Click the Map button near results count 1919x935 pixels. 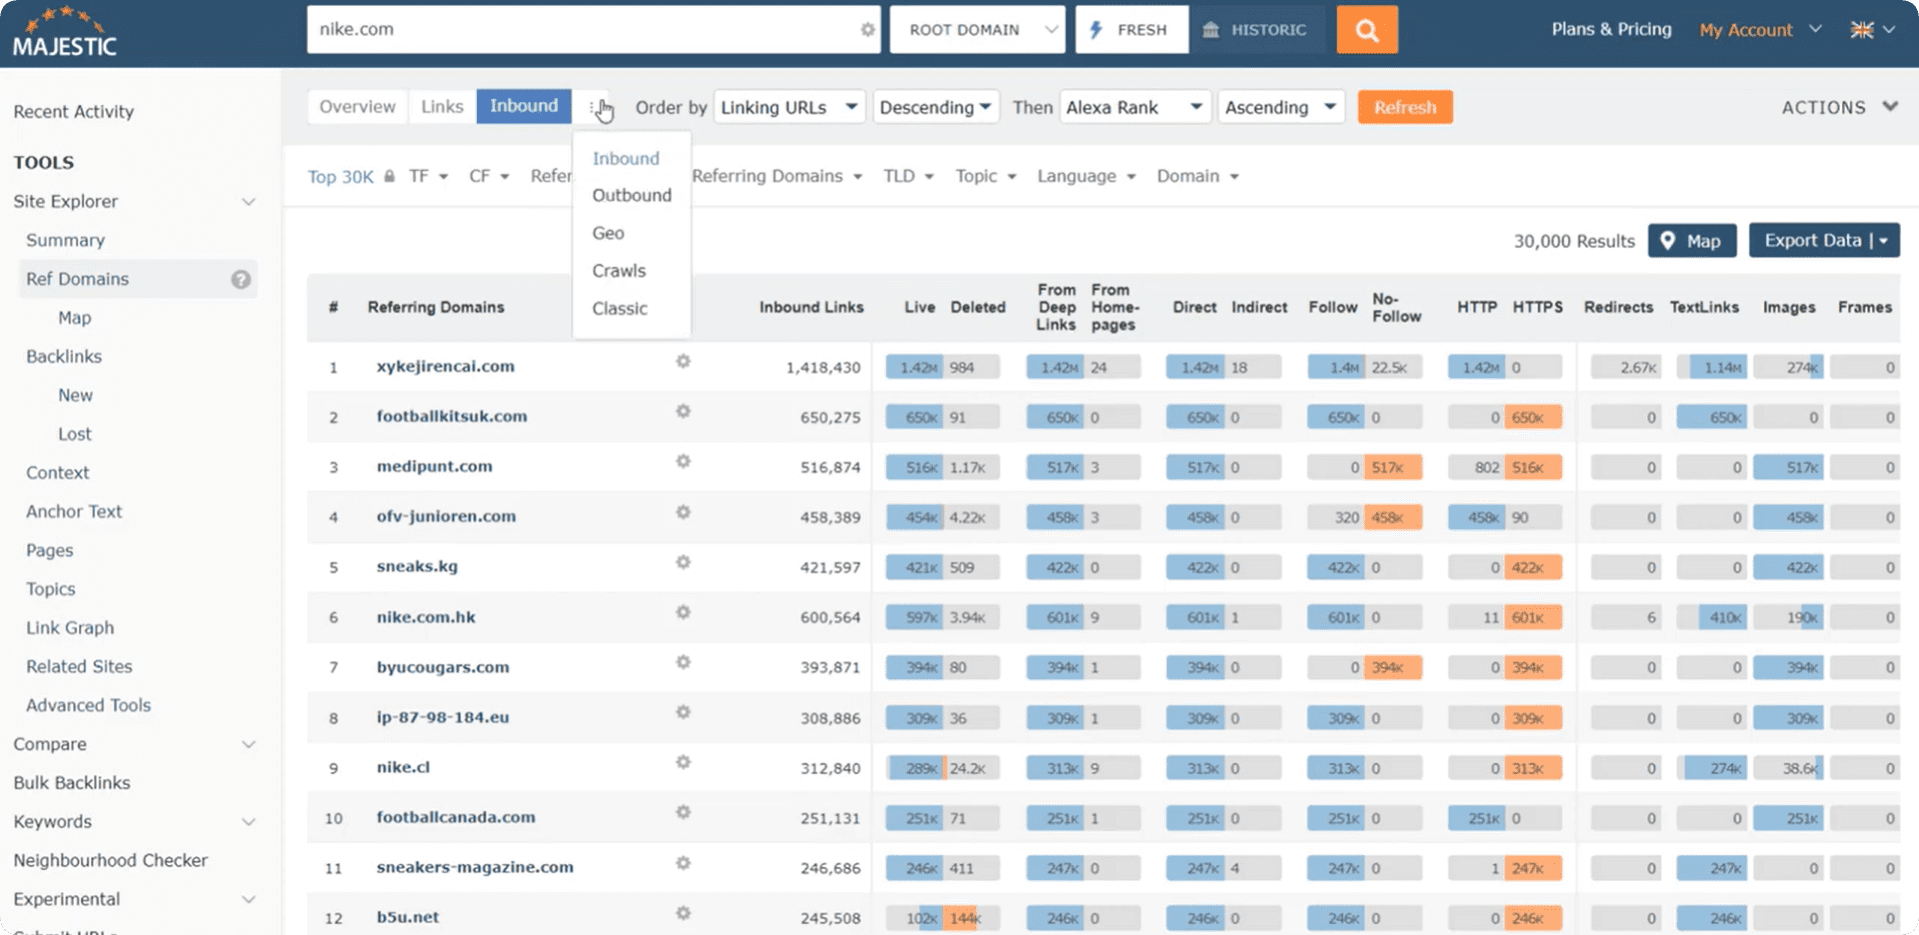tap(1691, 241)
